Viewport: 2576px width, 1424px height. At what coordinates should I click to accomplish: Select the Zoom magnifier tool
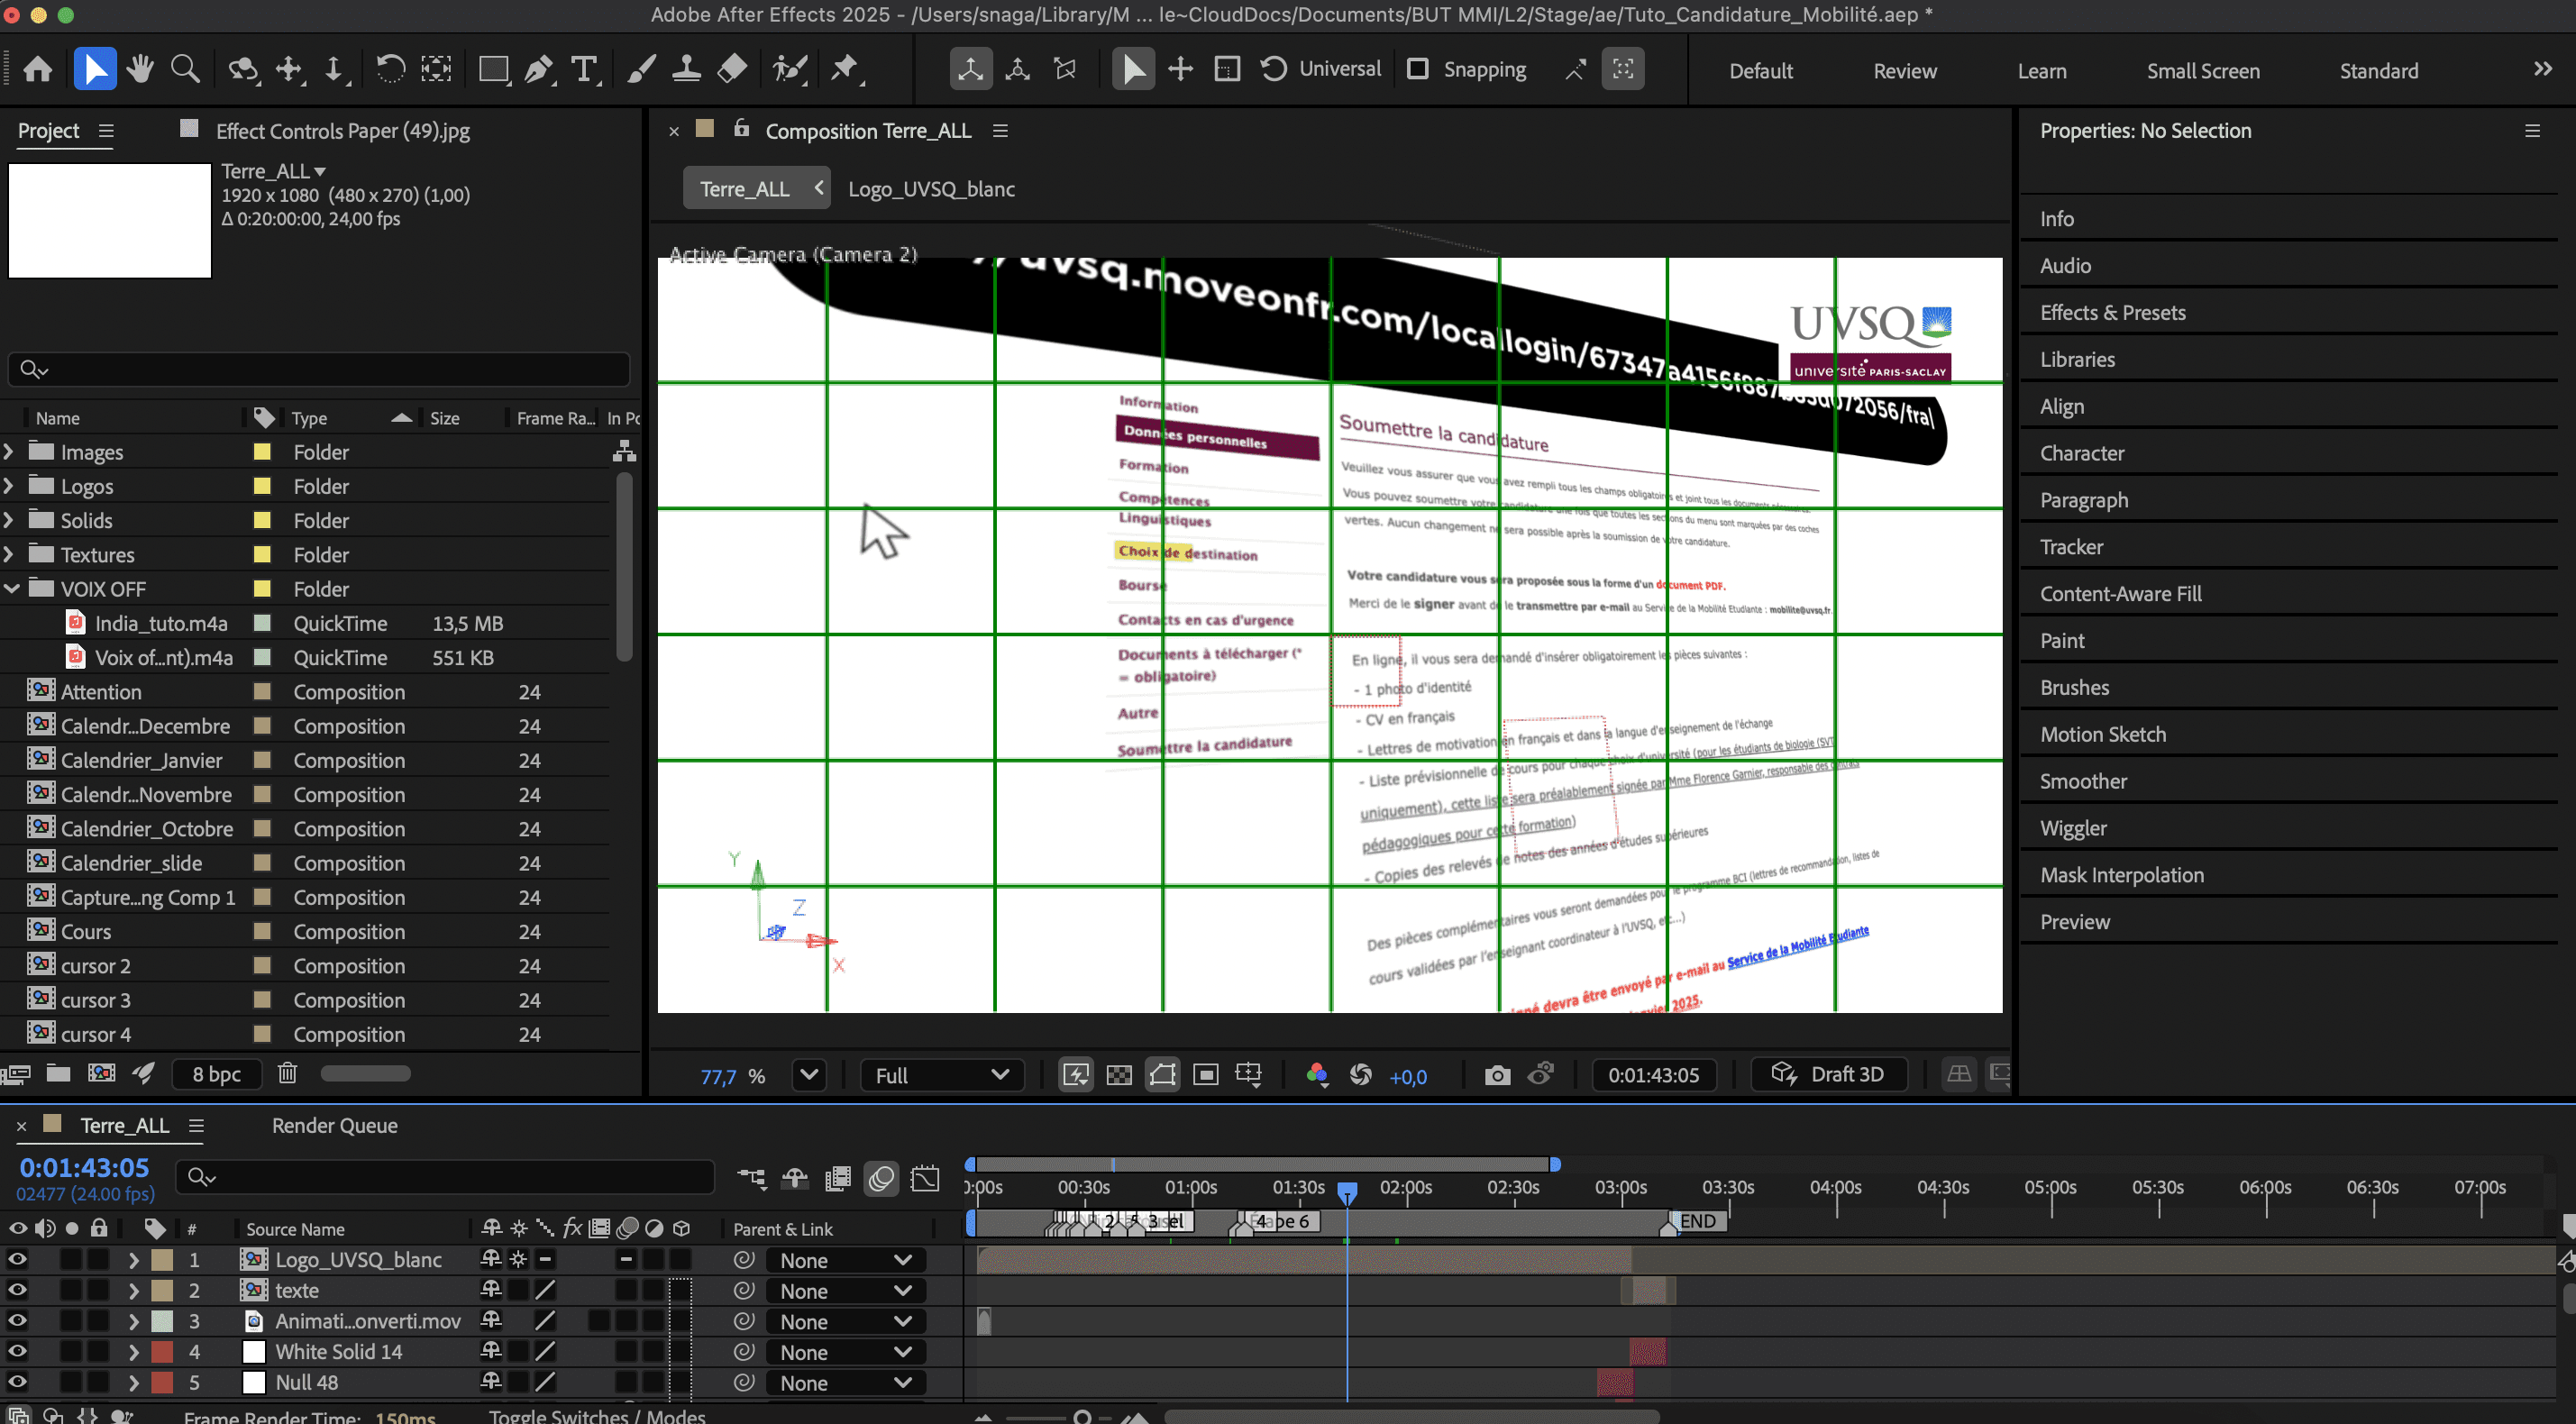coord(185,69)
